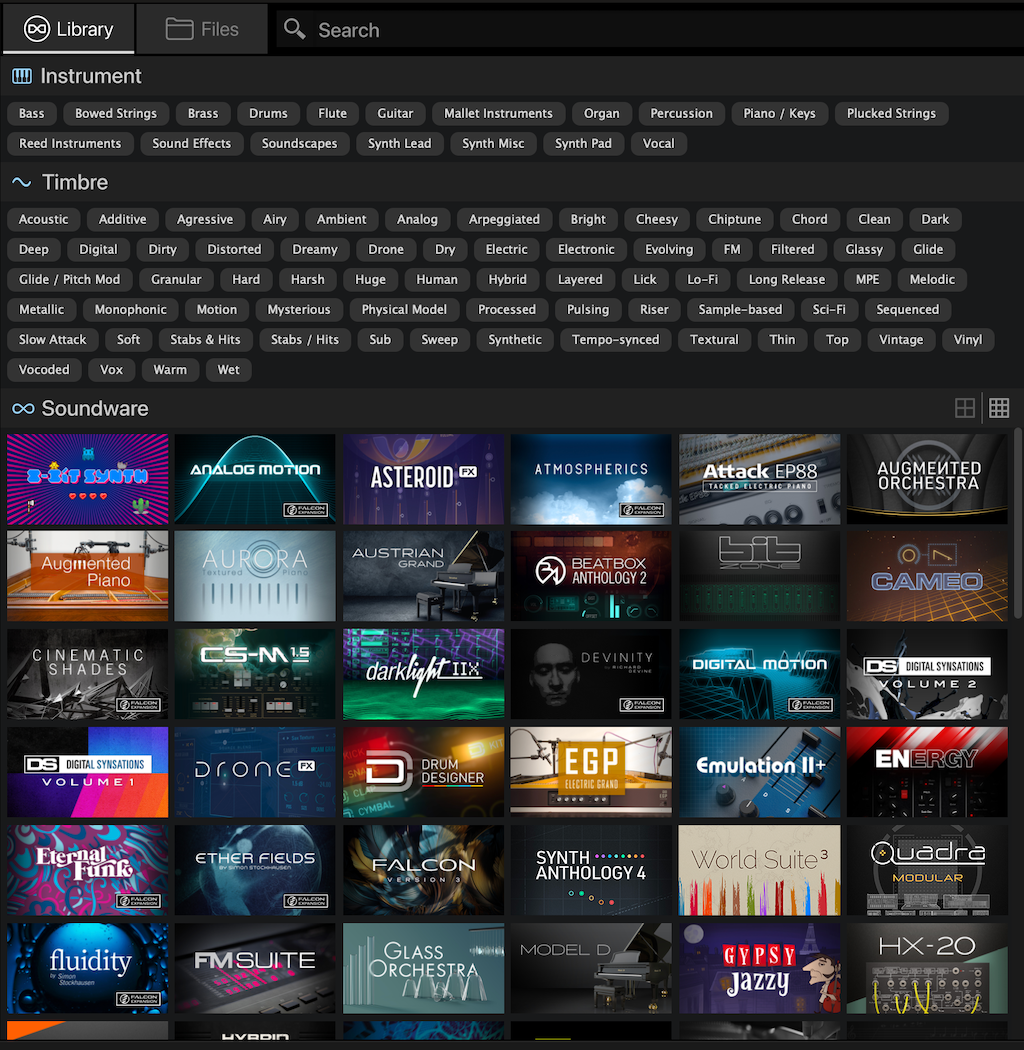
Task: Open the Fluidity soundware
Action: click(x=88, y=968)
